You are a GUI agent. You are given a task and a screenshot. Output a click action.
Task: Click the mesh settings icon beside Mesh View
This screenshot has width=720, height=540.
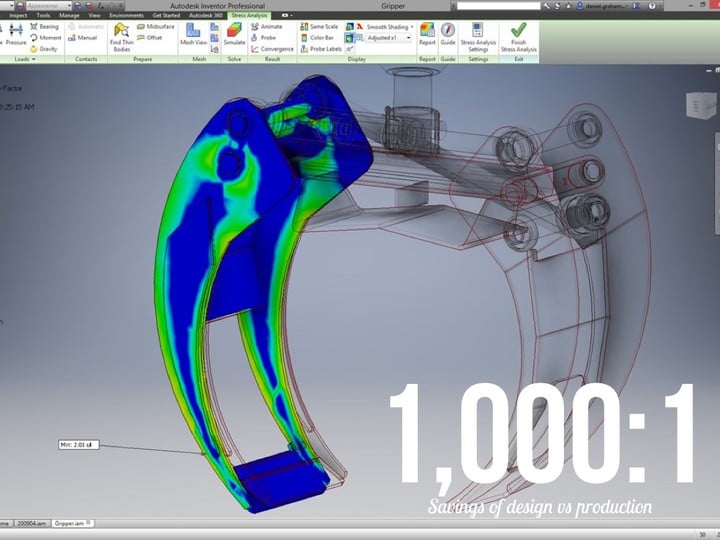[x=214, y=27]
